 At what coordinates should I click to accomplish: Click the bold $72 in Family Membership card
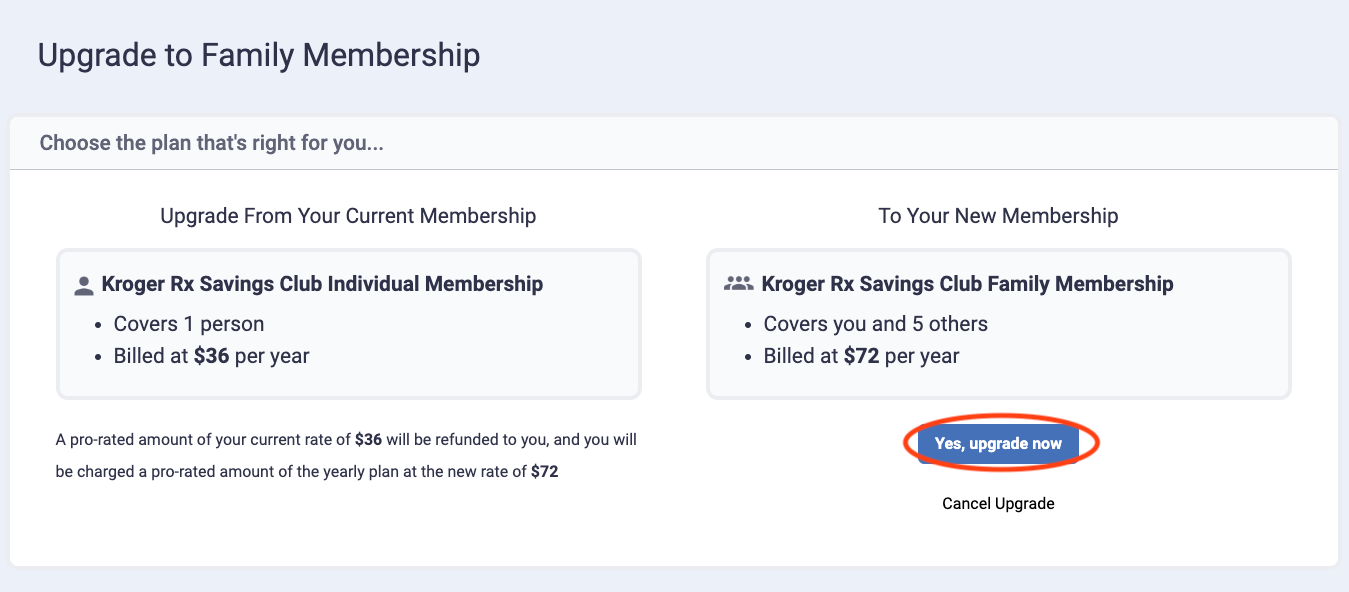[x=861, y=356]
